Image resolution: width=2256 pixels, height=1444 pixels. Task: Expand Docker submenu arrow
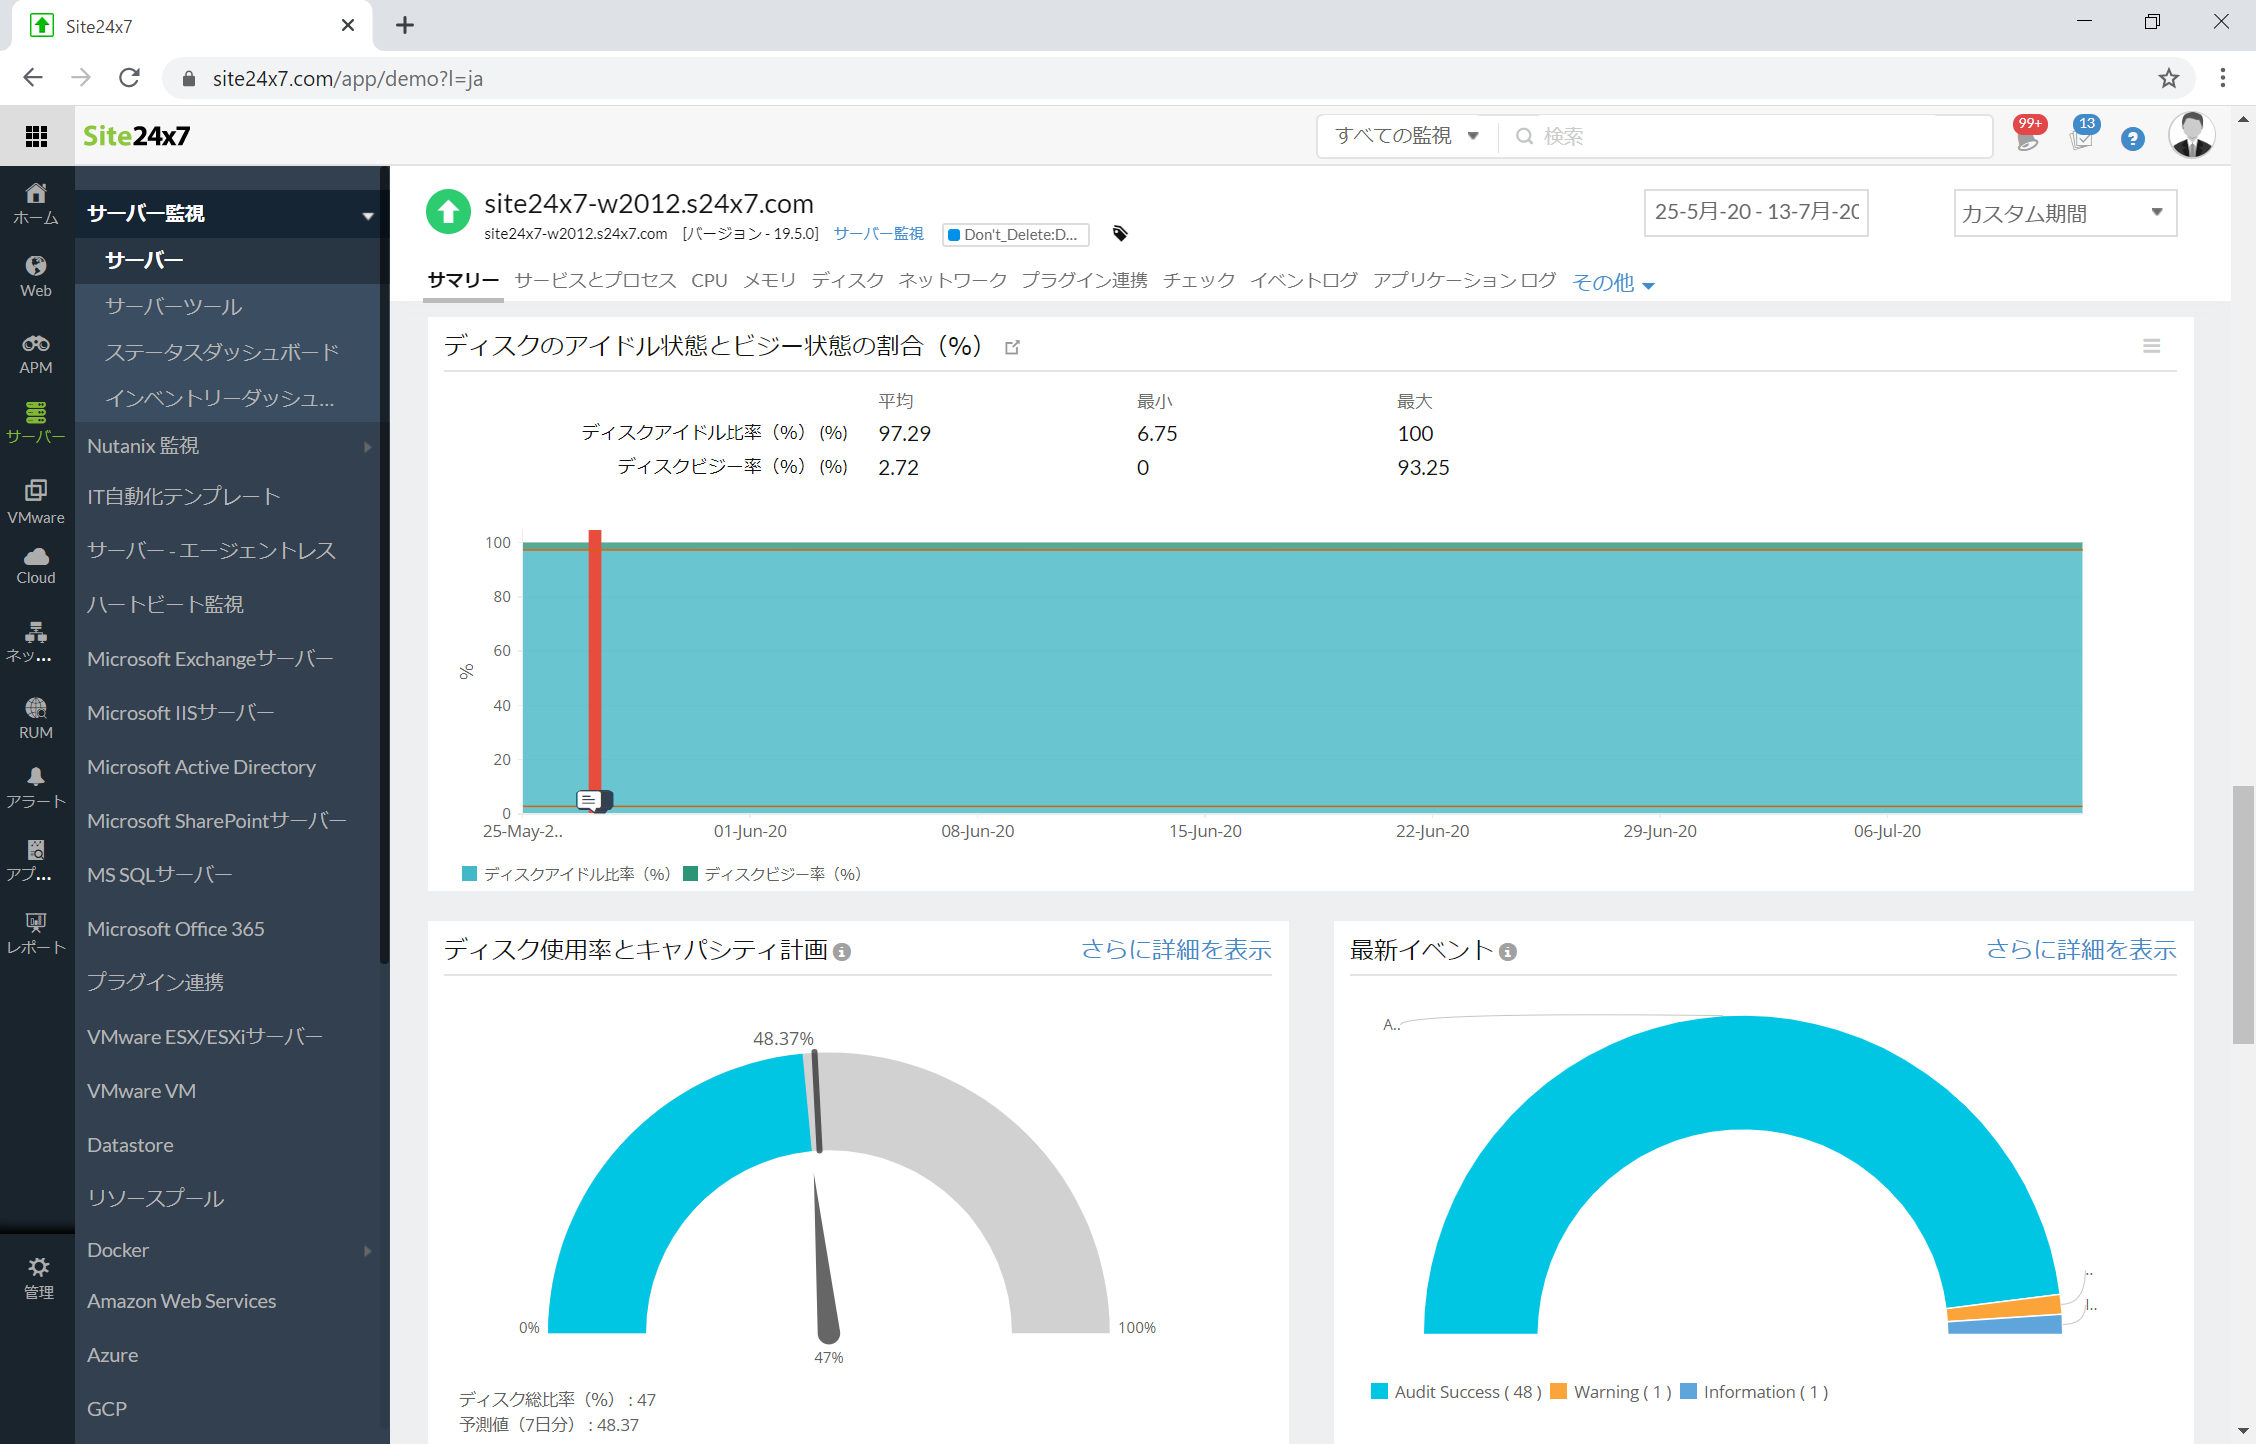pyautogui.click(x=368, y=1251)
